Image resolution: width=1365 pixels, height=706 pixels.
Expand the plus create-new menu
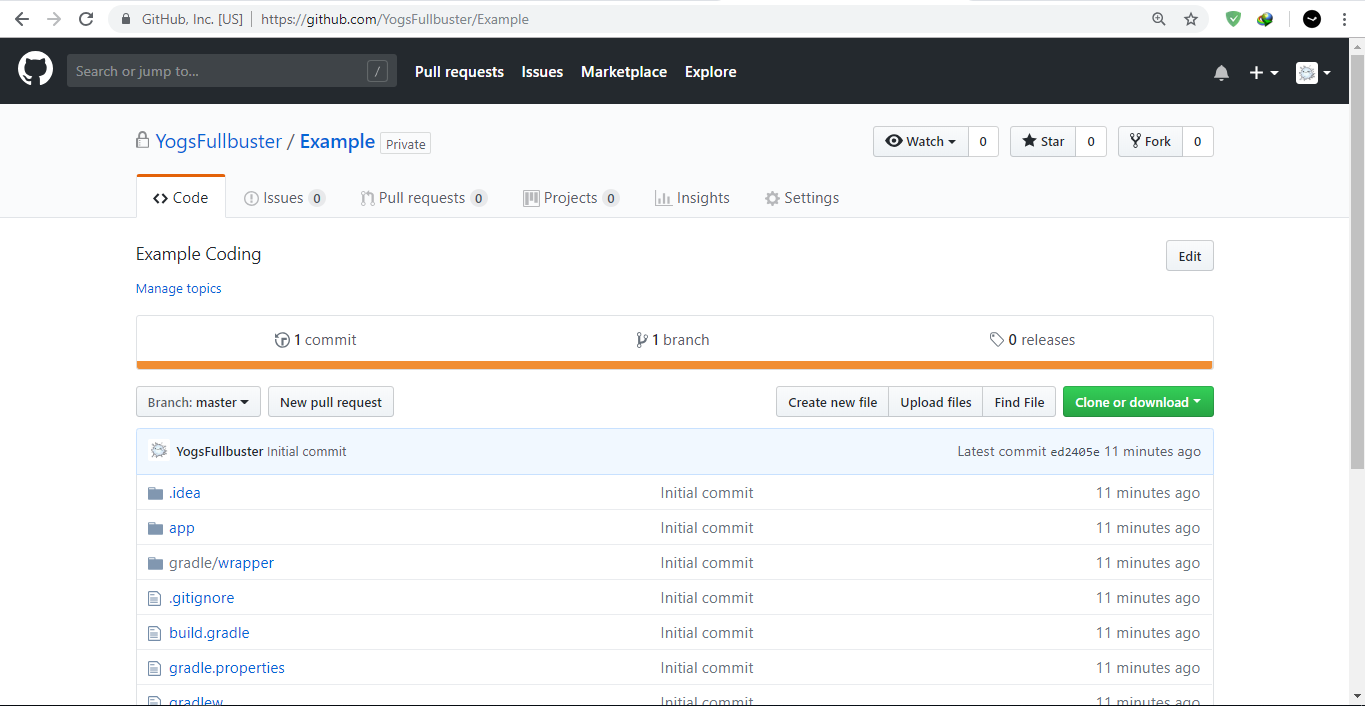[x=1263, y=72]
